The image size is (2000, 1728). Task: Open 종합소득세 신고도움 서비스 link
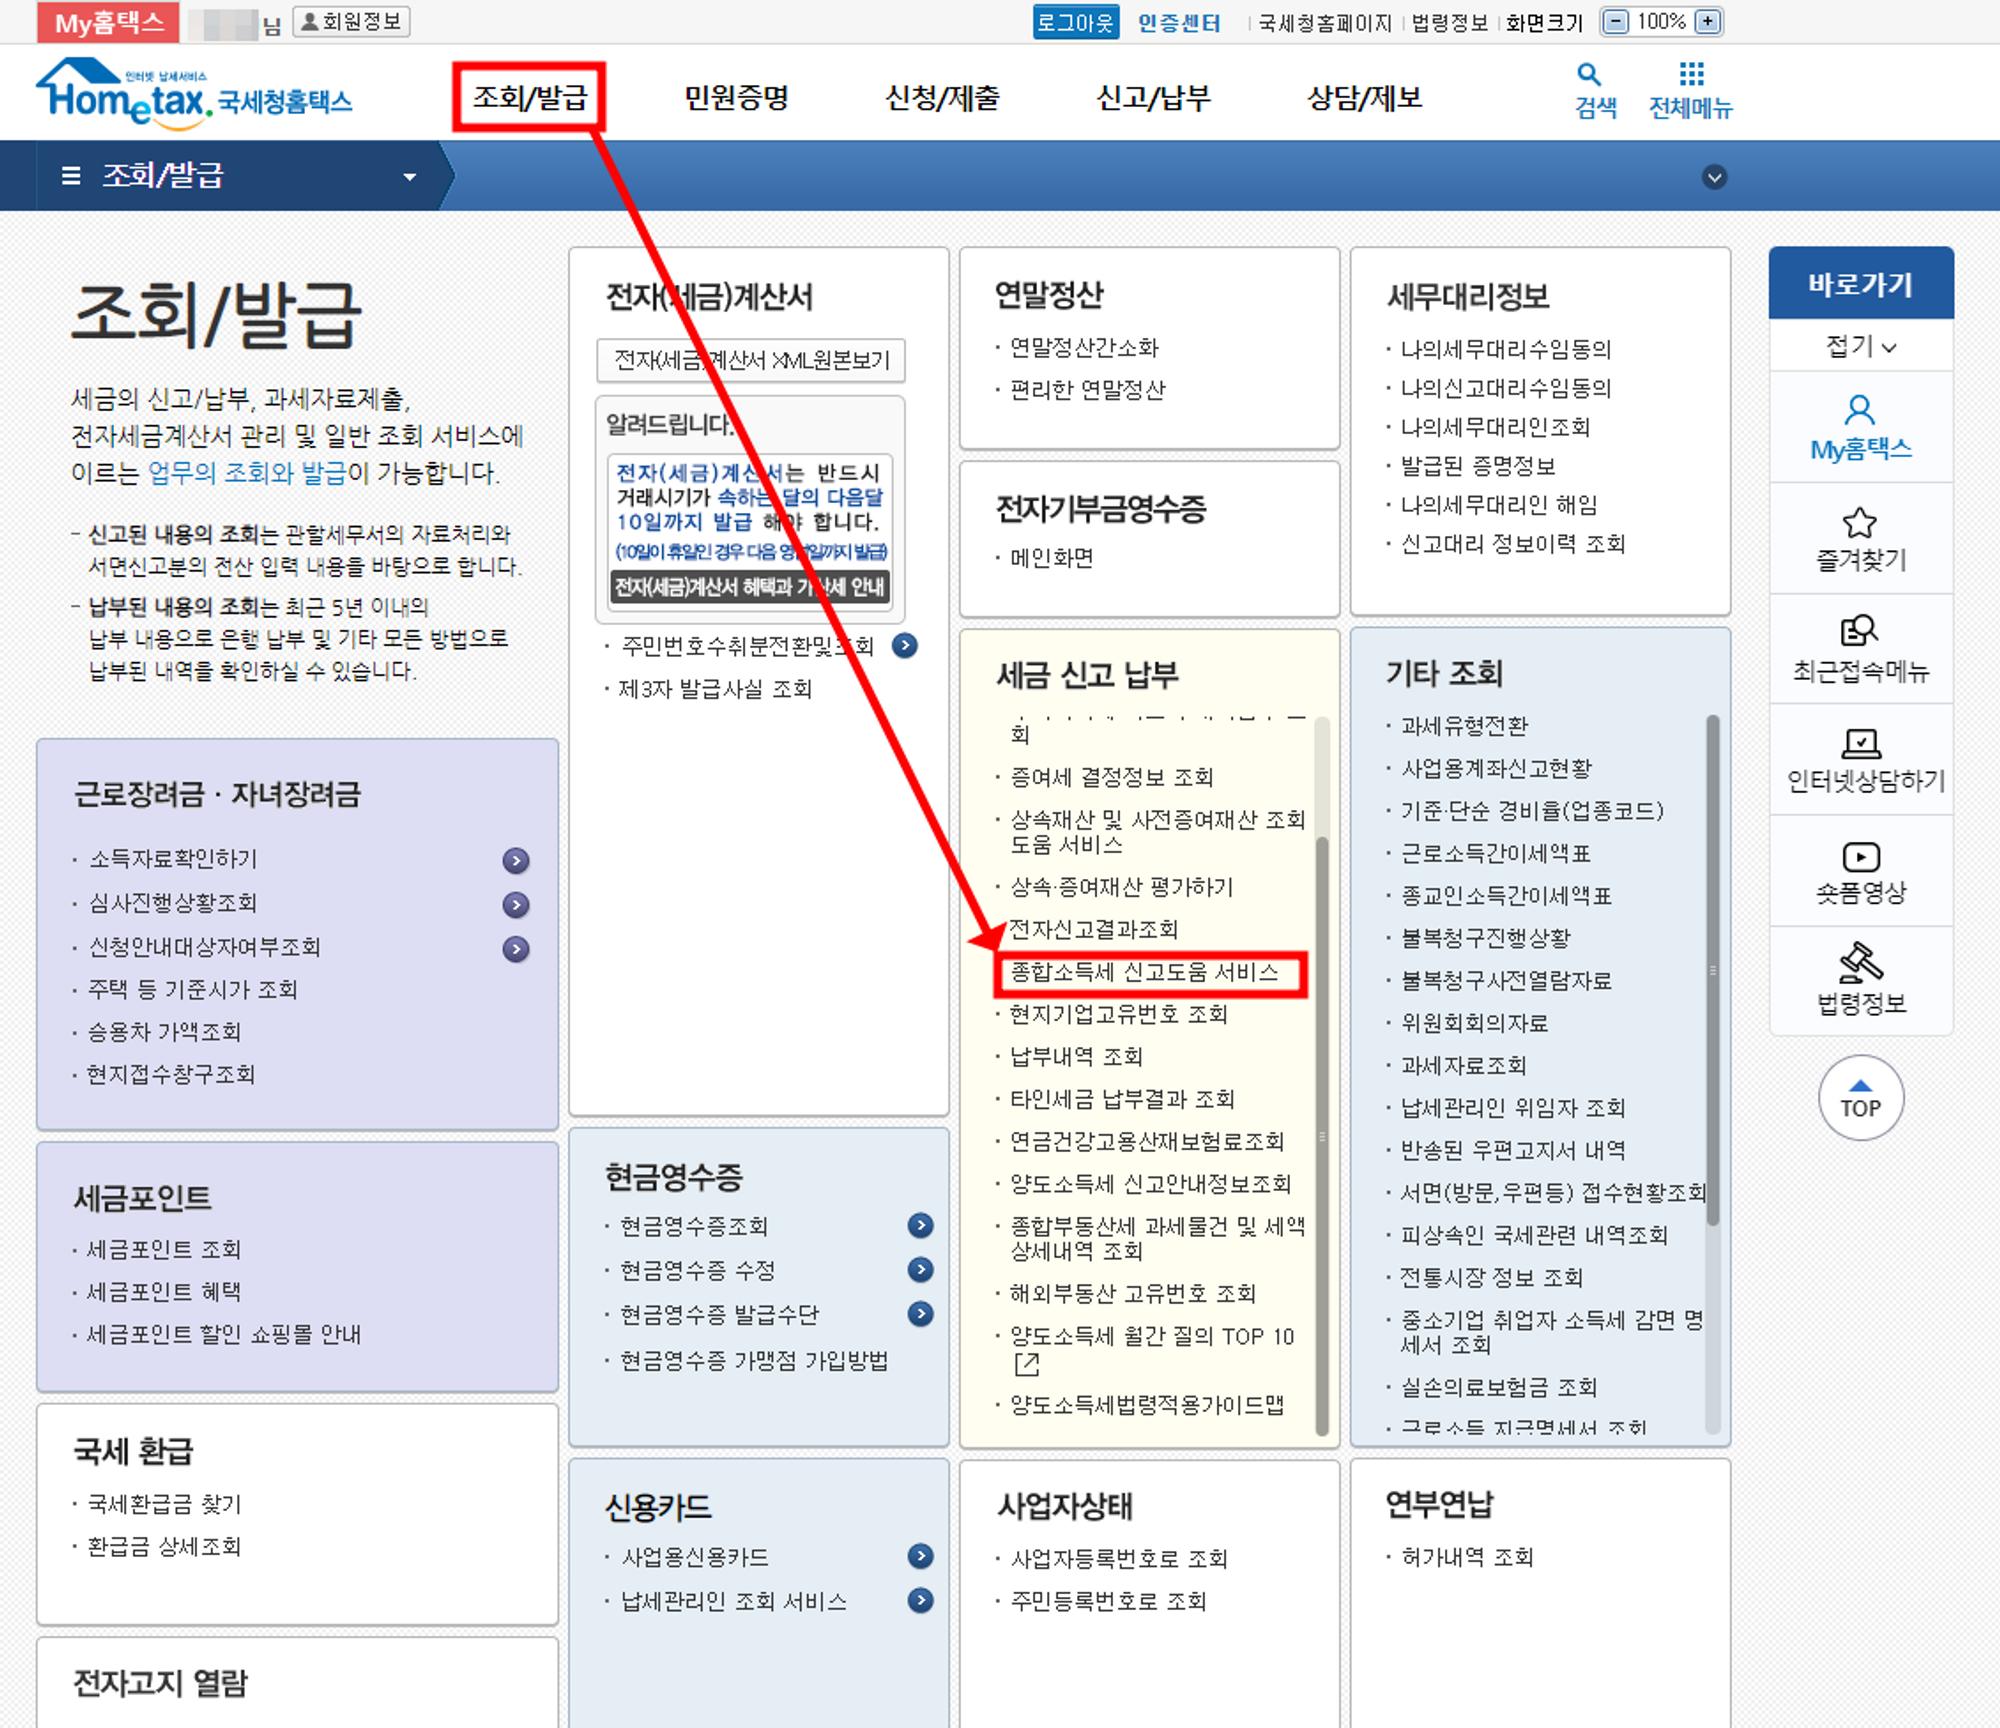[1144, 972]
